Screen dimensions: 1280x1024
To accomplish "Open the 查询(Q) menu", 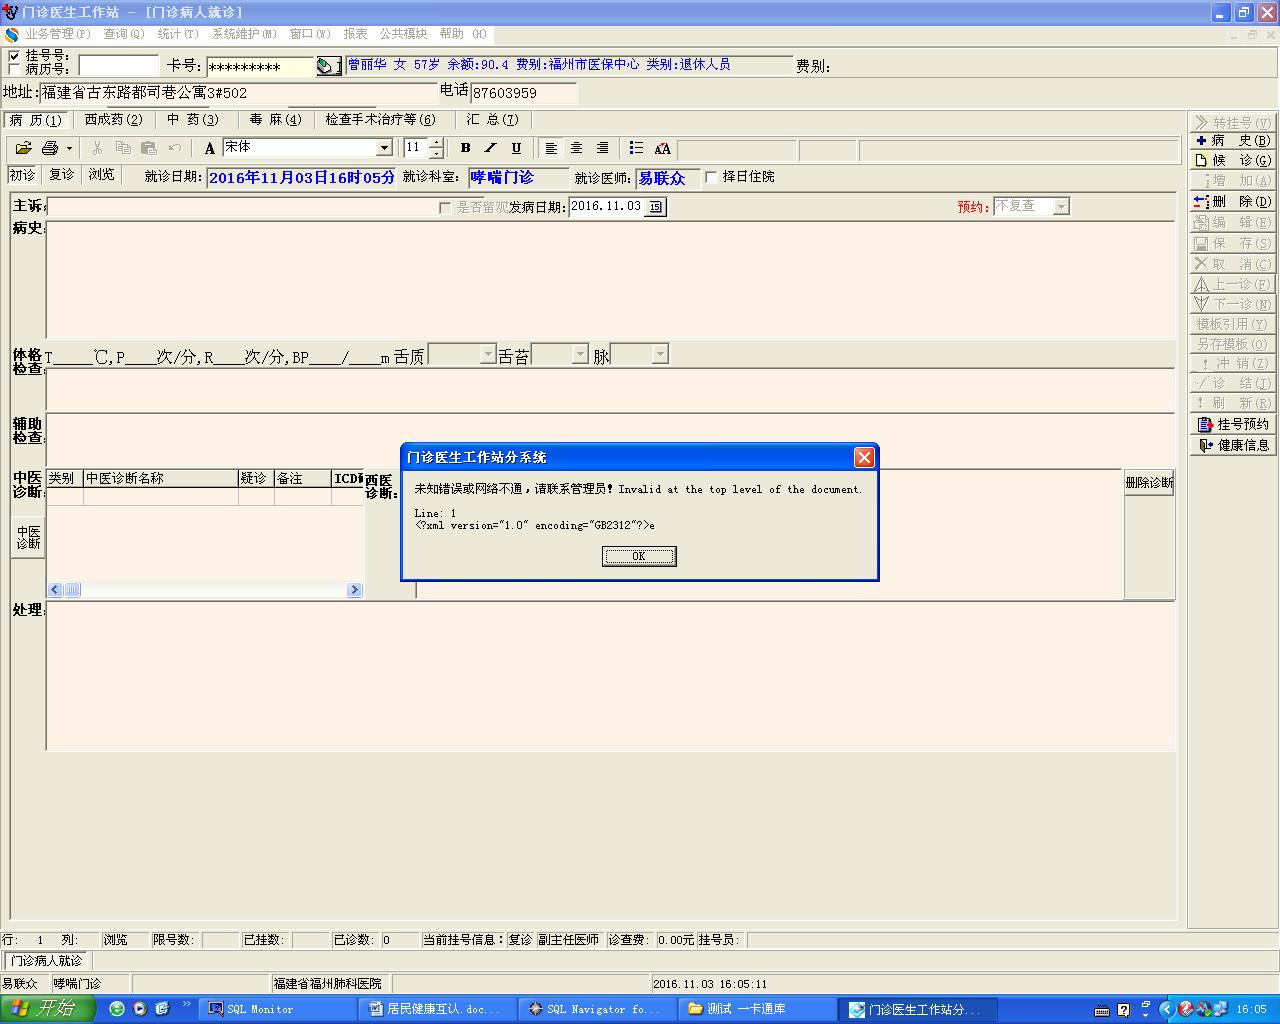I will point(124,34).
